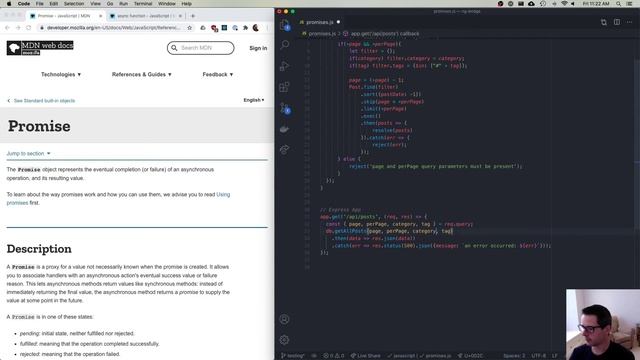Open the Selection menu
Viewport: 640px width, 360px height.
coord(74,4)
